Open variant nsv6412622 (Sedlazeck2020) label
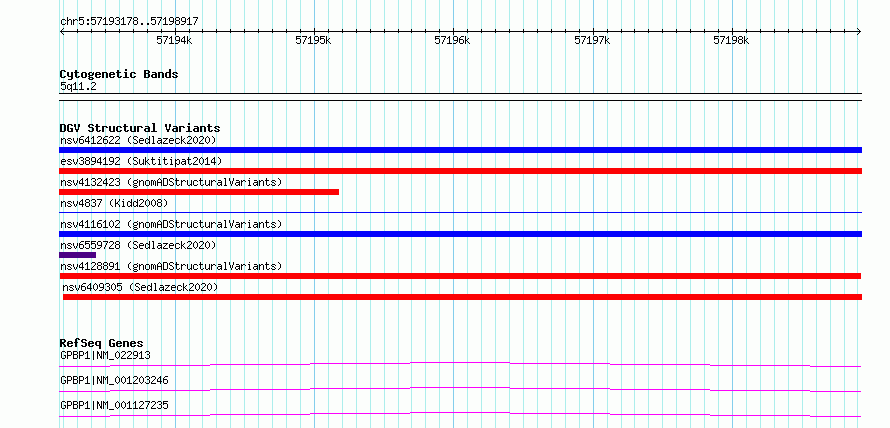This screenshot has height=428, width=890. click(x=138, y=140)
